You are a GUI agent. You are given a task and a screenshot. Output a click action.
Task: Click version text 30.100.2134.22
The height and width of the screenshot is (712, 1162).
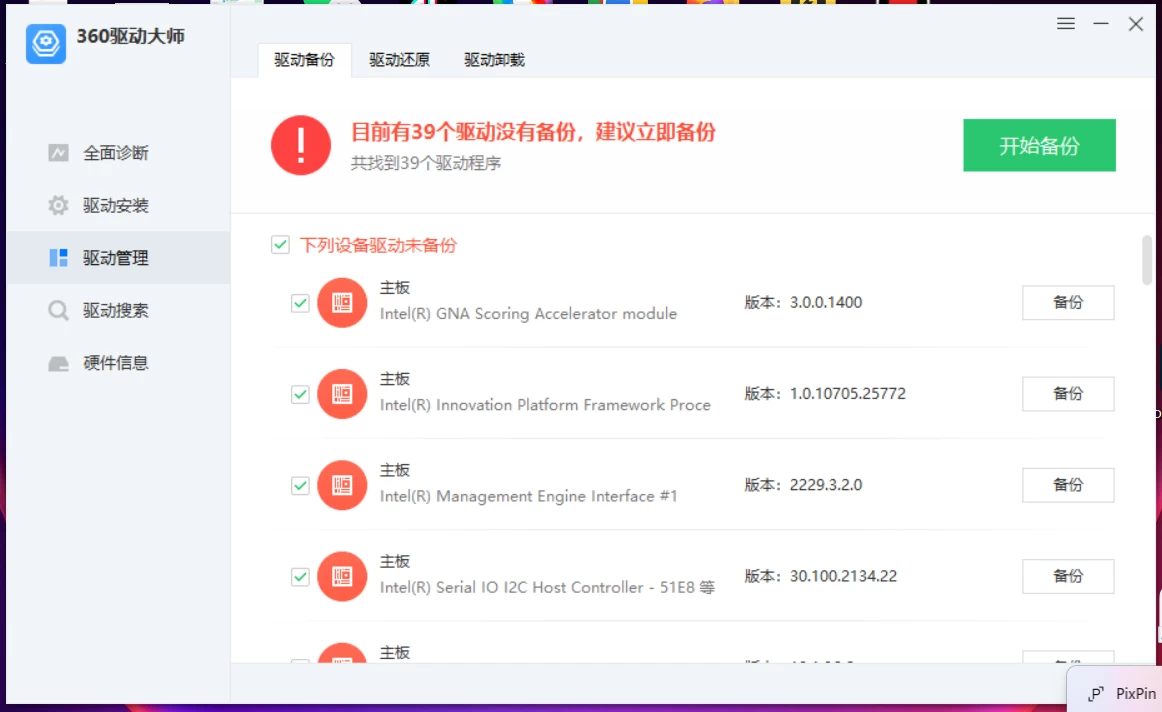843,576
